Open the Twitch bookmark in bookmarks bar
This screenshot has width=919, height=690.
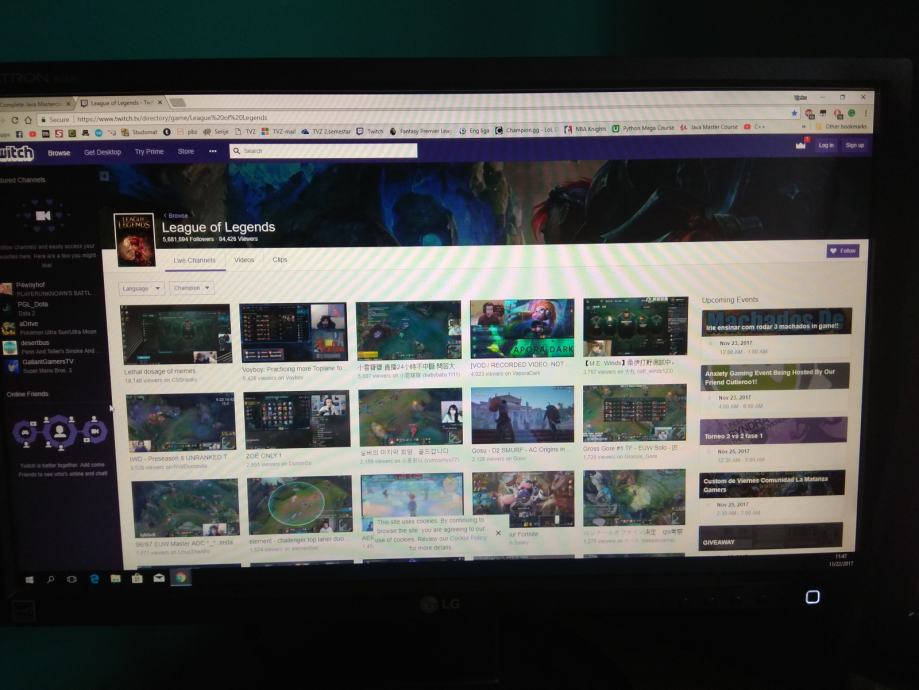point(370,131)
